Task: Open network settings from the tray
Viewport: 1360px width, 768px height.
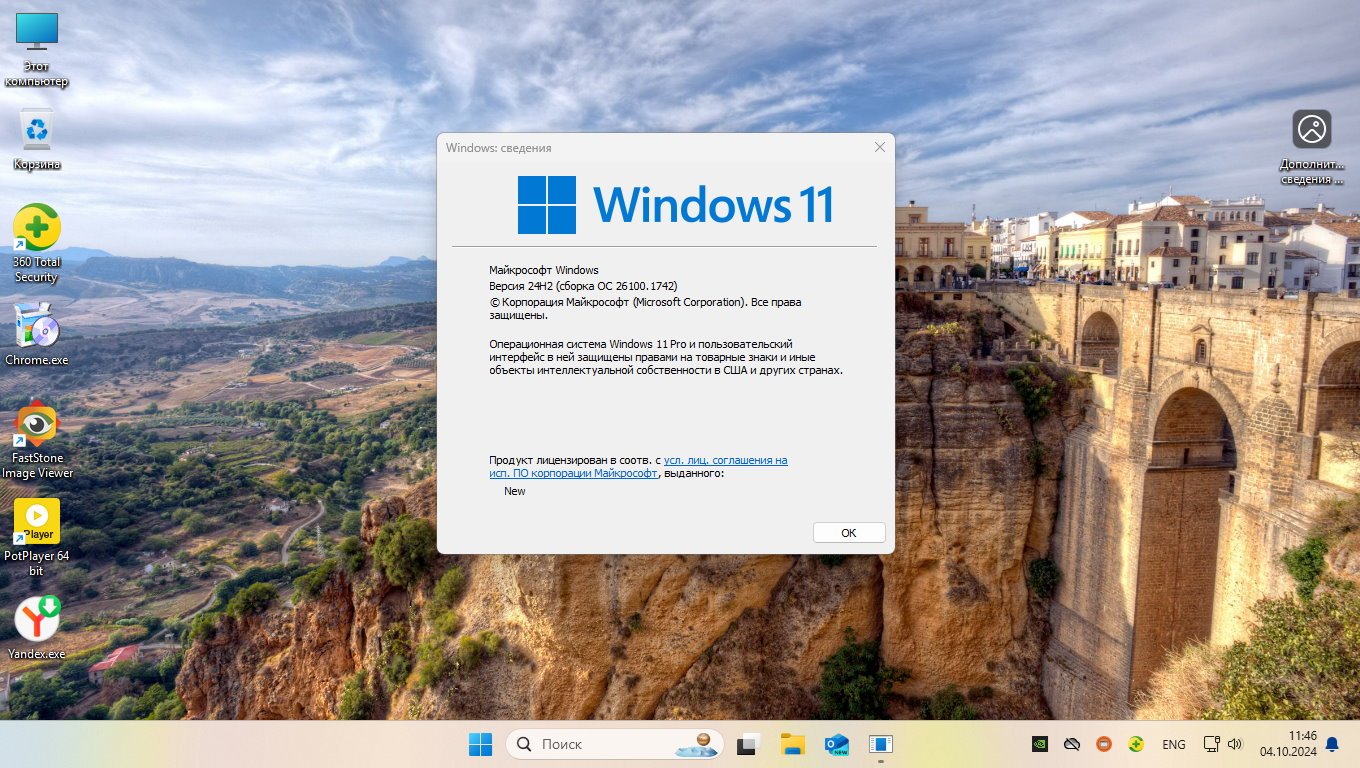Action: click(1211, 744)
